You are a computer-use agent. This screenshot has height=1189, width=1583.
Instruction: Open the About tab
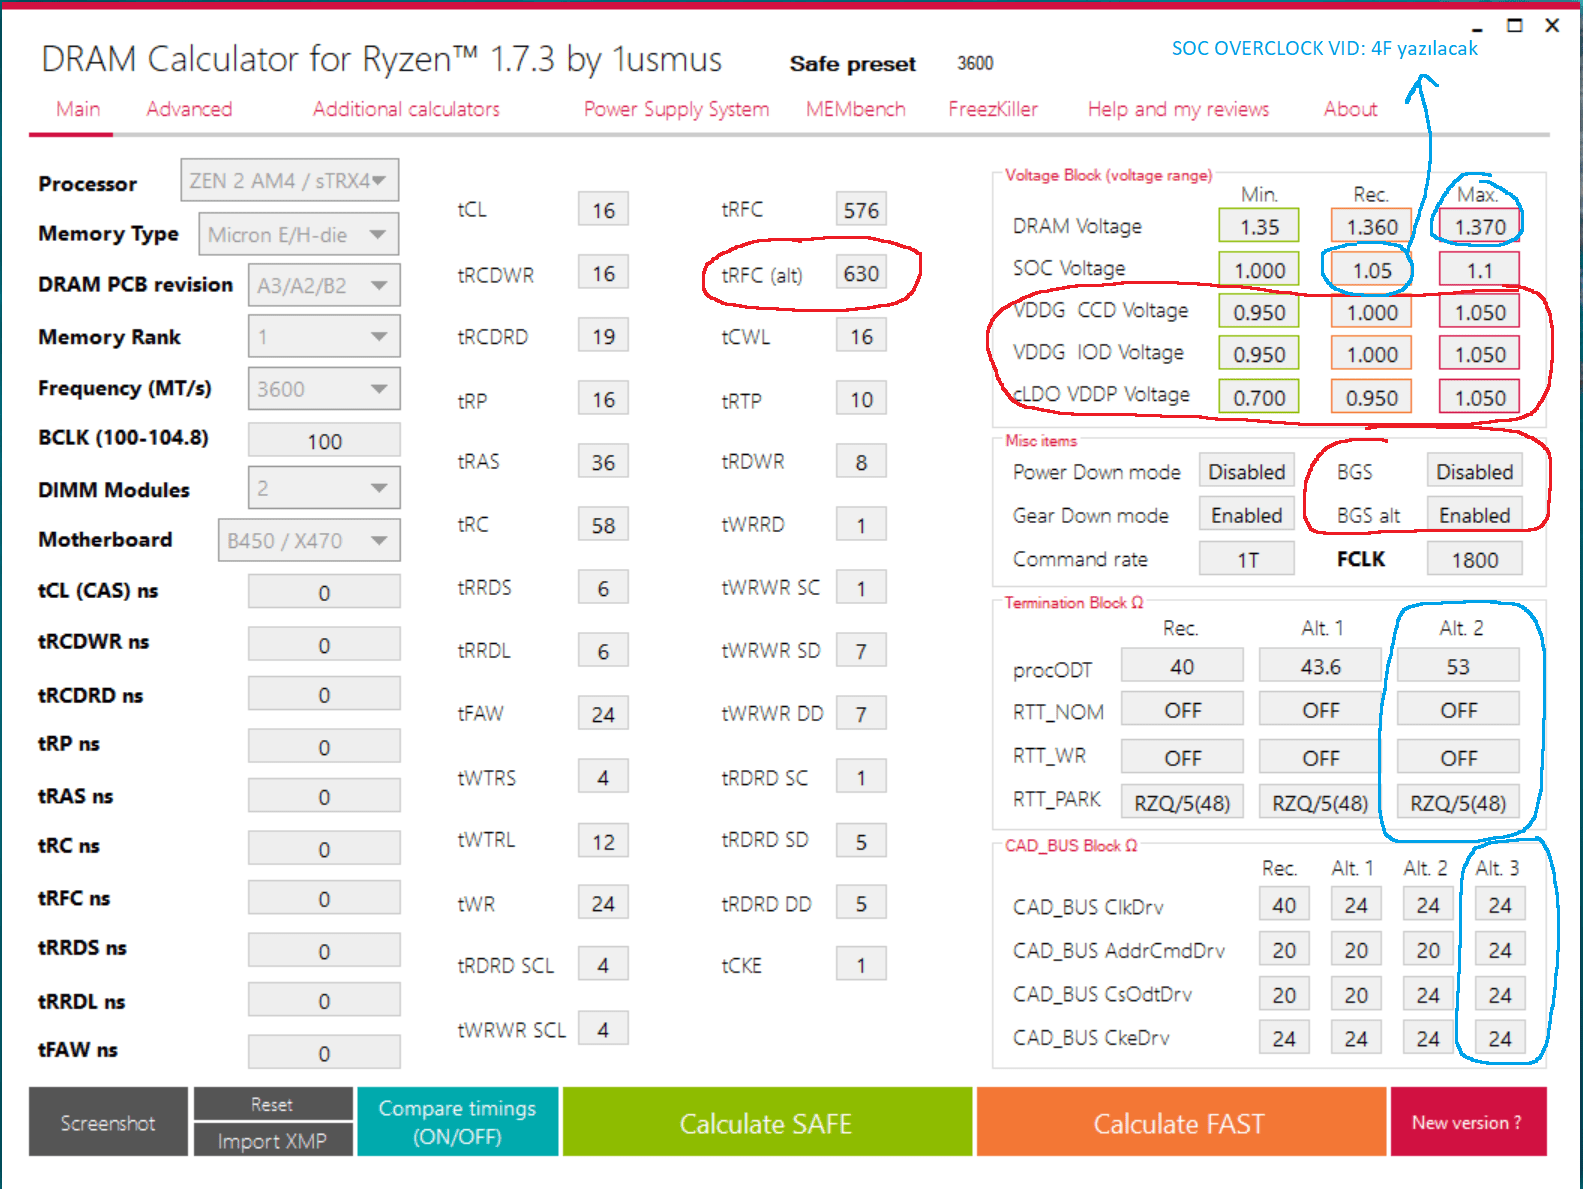(x=1350, y=109)
